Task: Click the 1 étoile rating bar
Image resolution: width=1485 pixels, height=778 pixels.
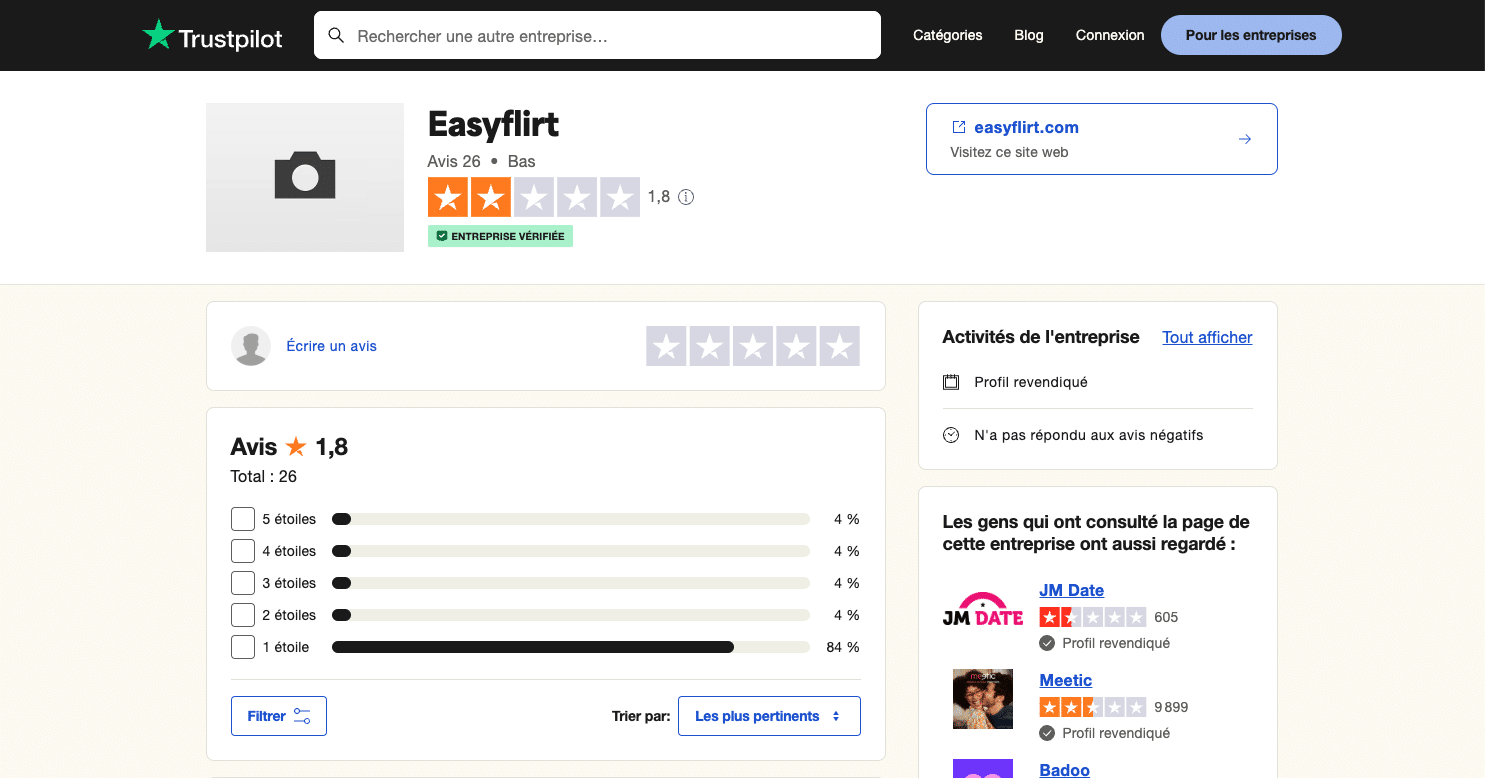Action: [x=571, y=647]
